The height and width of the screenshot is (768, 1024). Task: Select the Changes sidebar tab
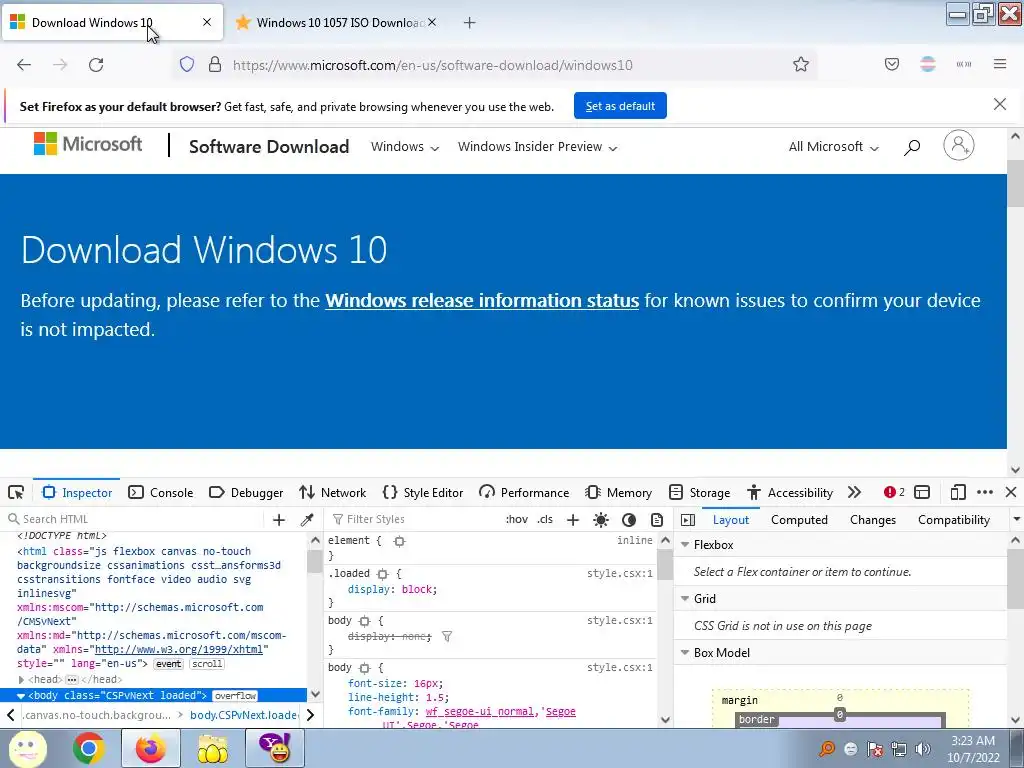click(x=872, y=520)
